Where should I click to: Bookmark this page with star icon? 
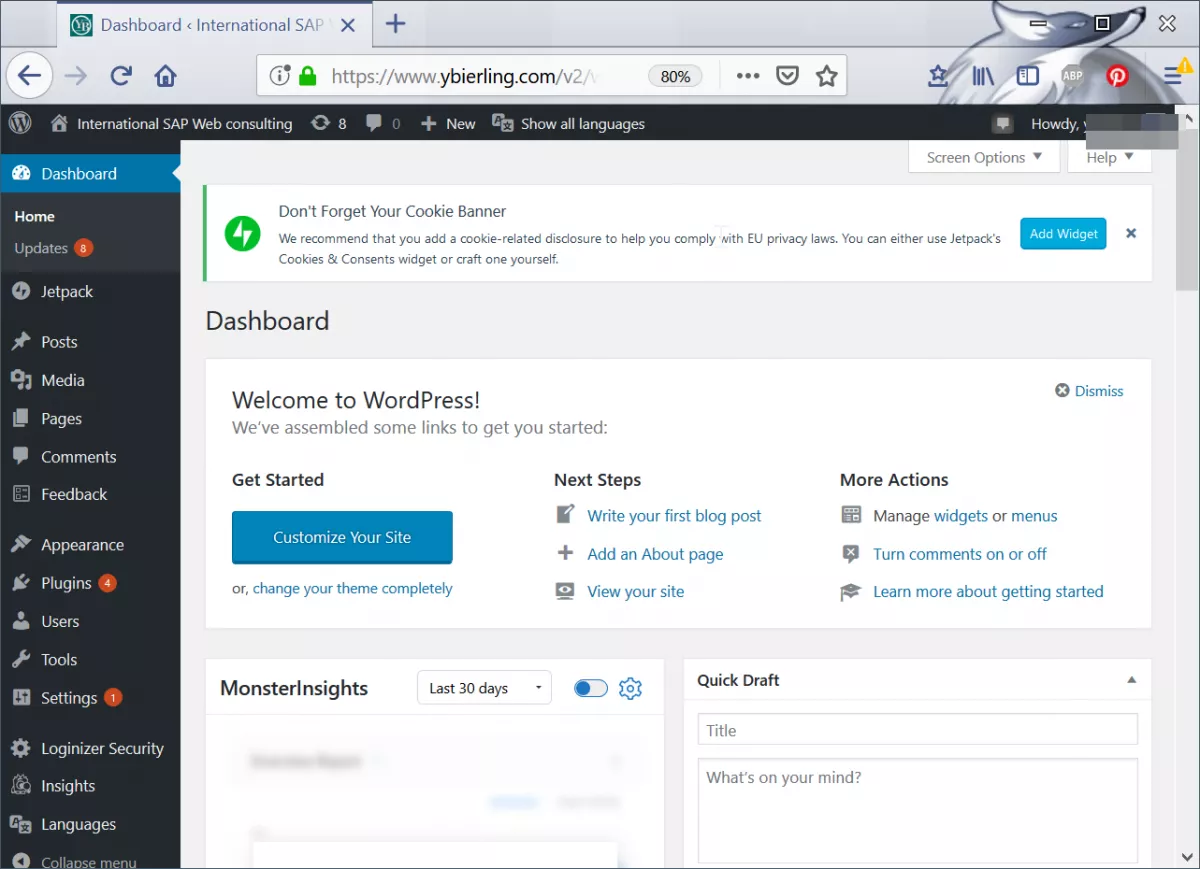[826, 76]
